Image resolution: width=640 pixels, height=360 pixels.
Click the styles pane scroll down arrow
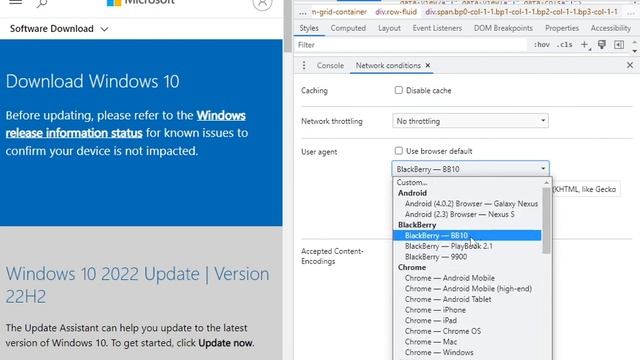pyautogui.click(x=634, y=51)
